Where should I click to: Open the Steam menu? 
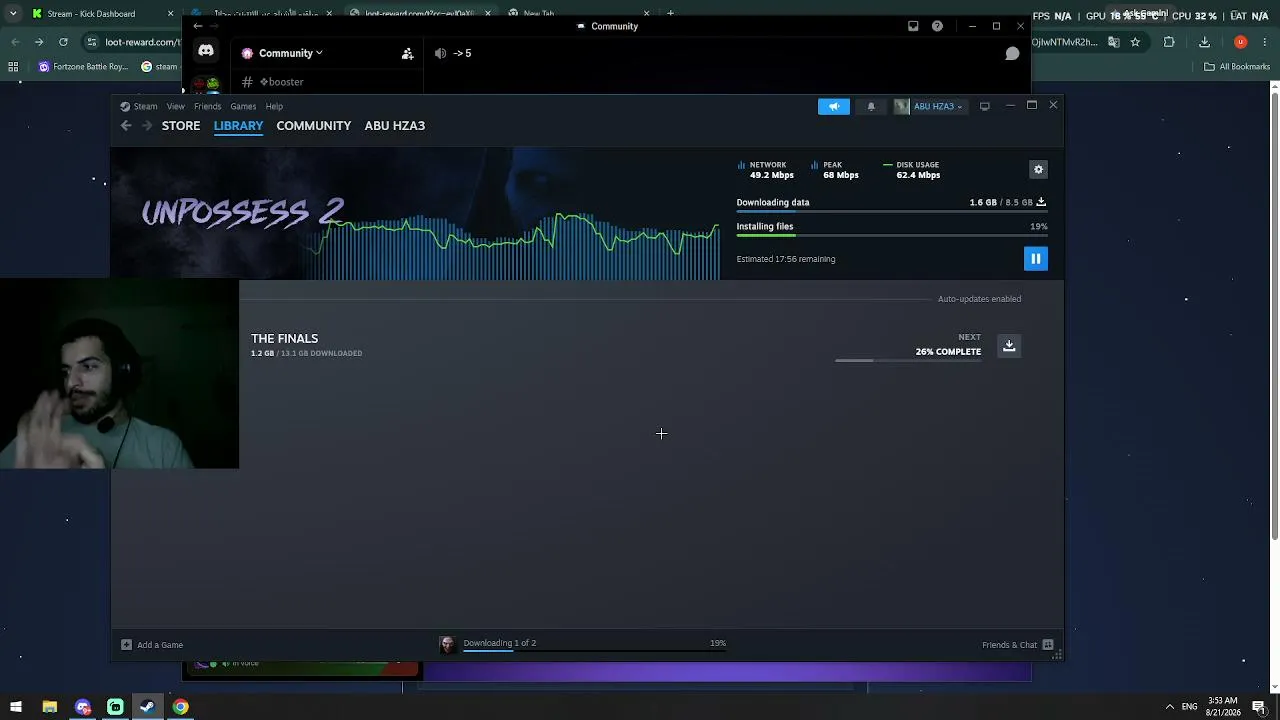(x=145, y=106)
